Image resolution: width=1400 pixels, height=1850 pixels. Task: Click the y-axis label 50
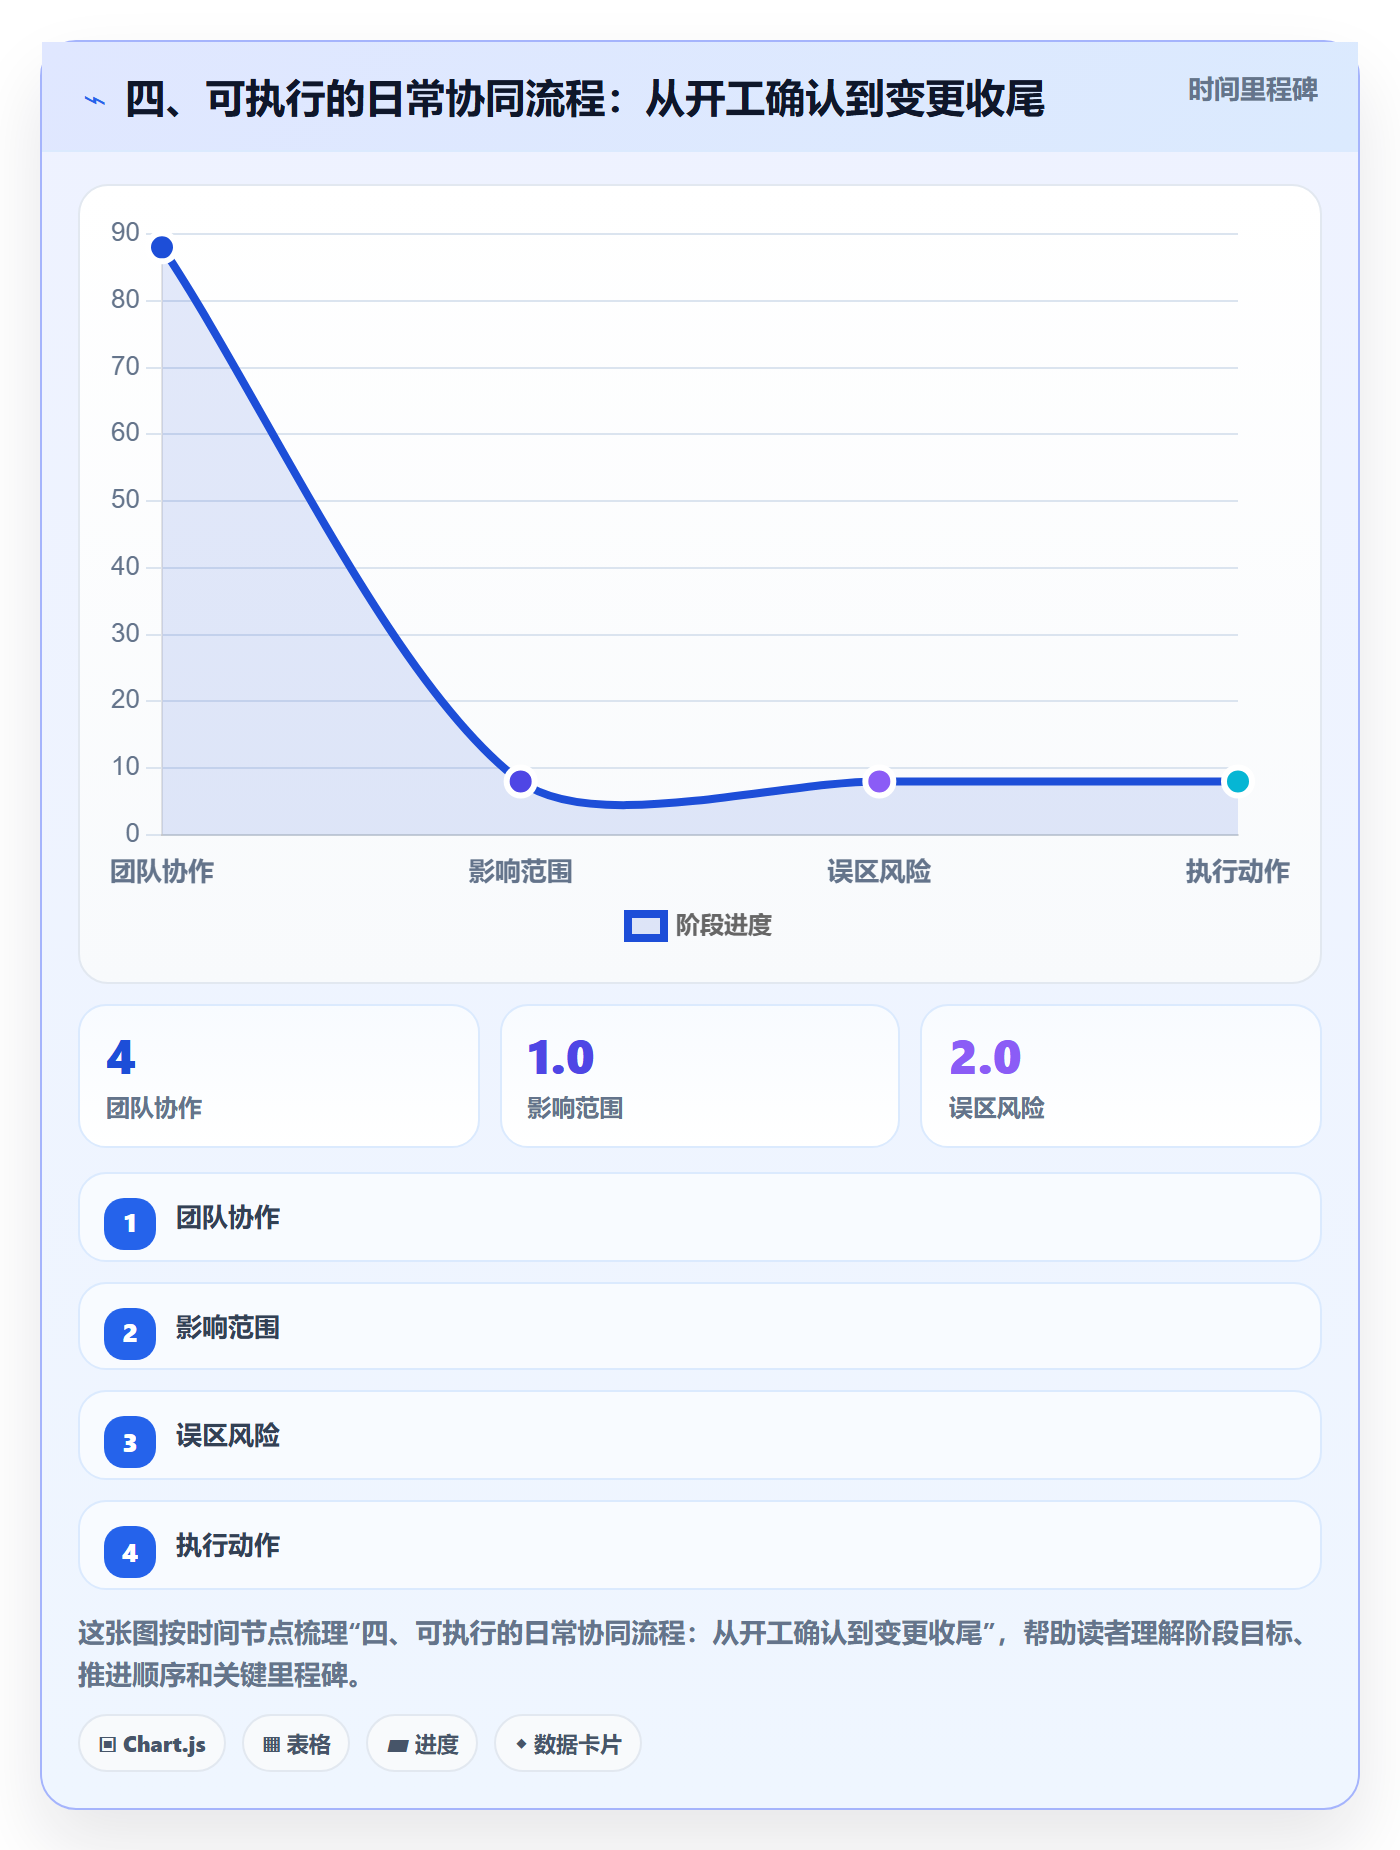[x=125, y=499]
